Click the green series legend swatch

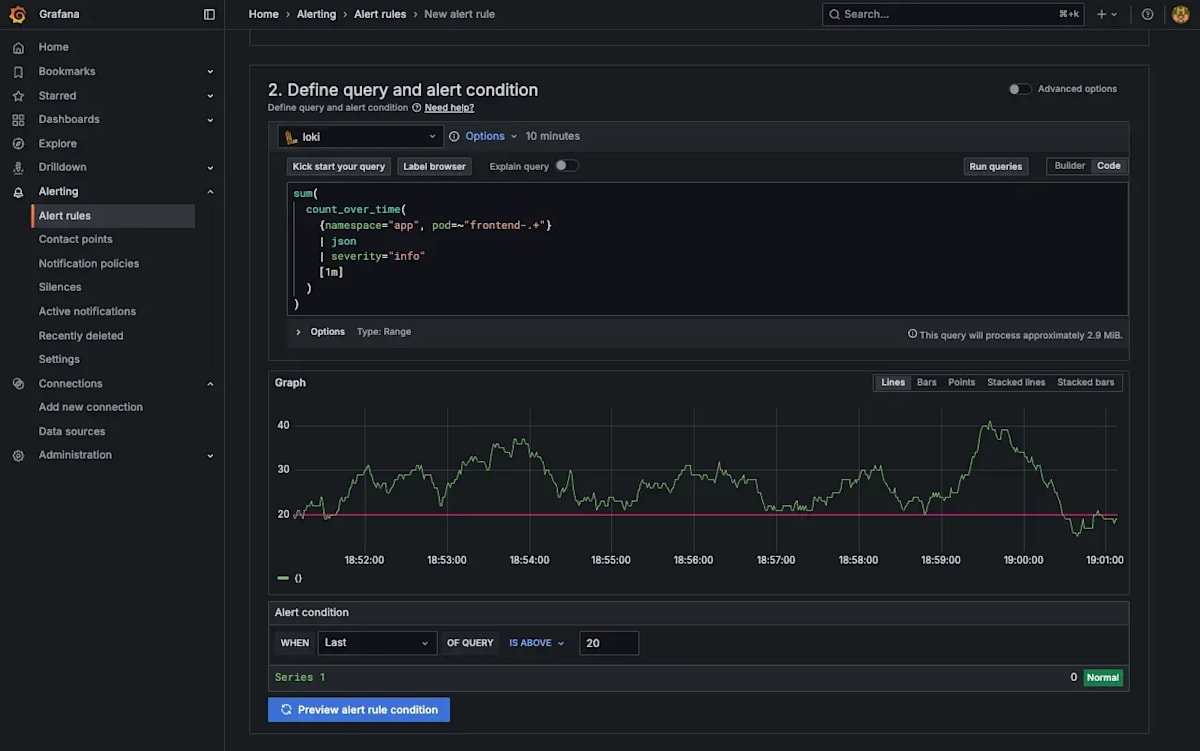[x=282, y=577]
